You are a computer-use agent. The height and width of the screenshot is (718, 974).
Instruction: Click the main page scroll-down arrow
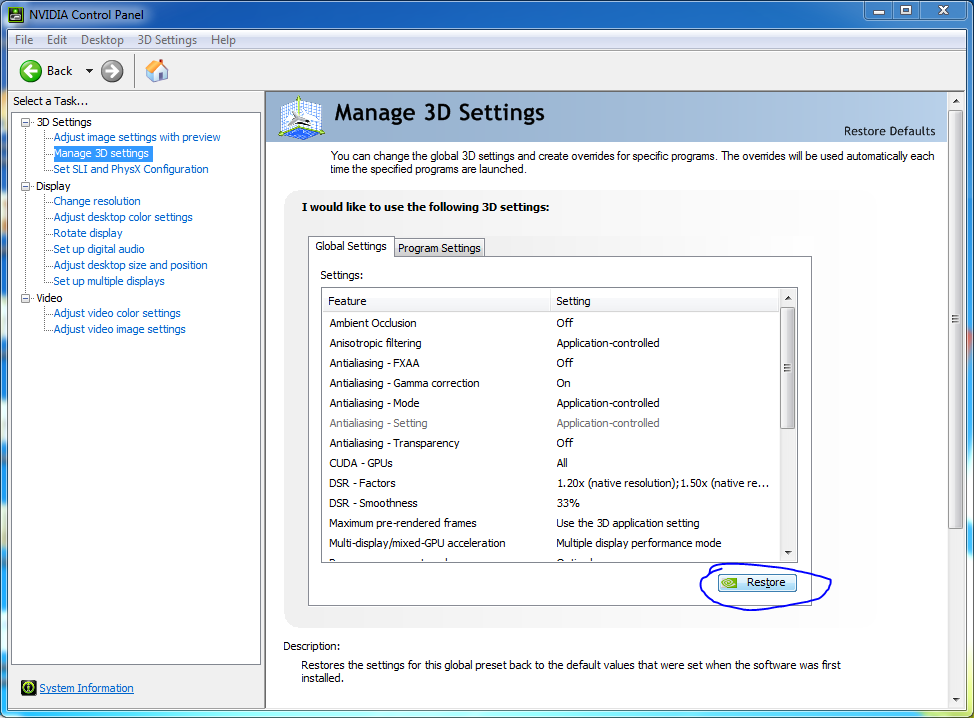pos(955,699)
